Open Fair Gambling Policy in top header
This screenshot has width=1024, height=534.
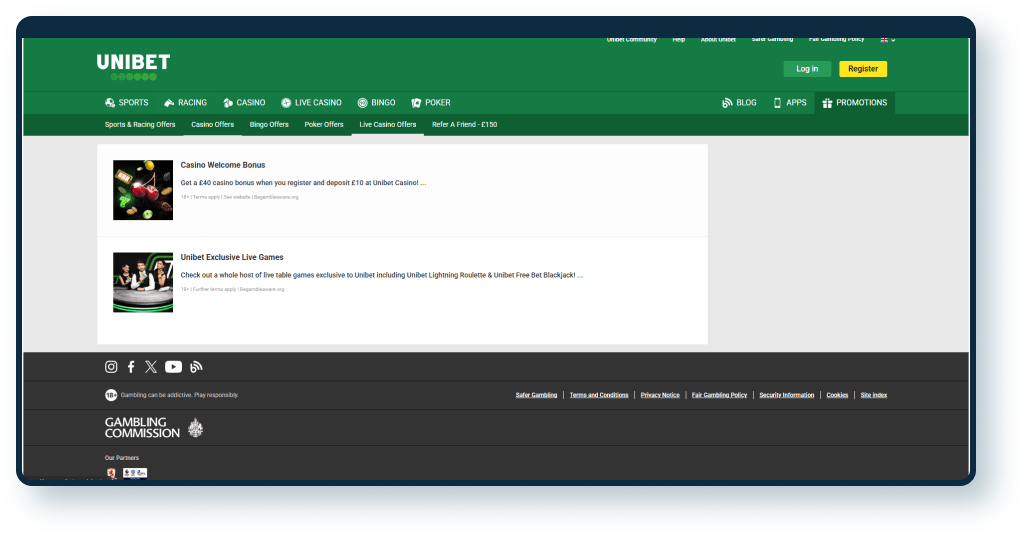tap(836, 40)
